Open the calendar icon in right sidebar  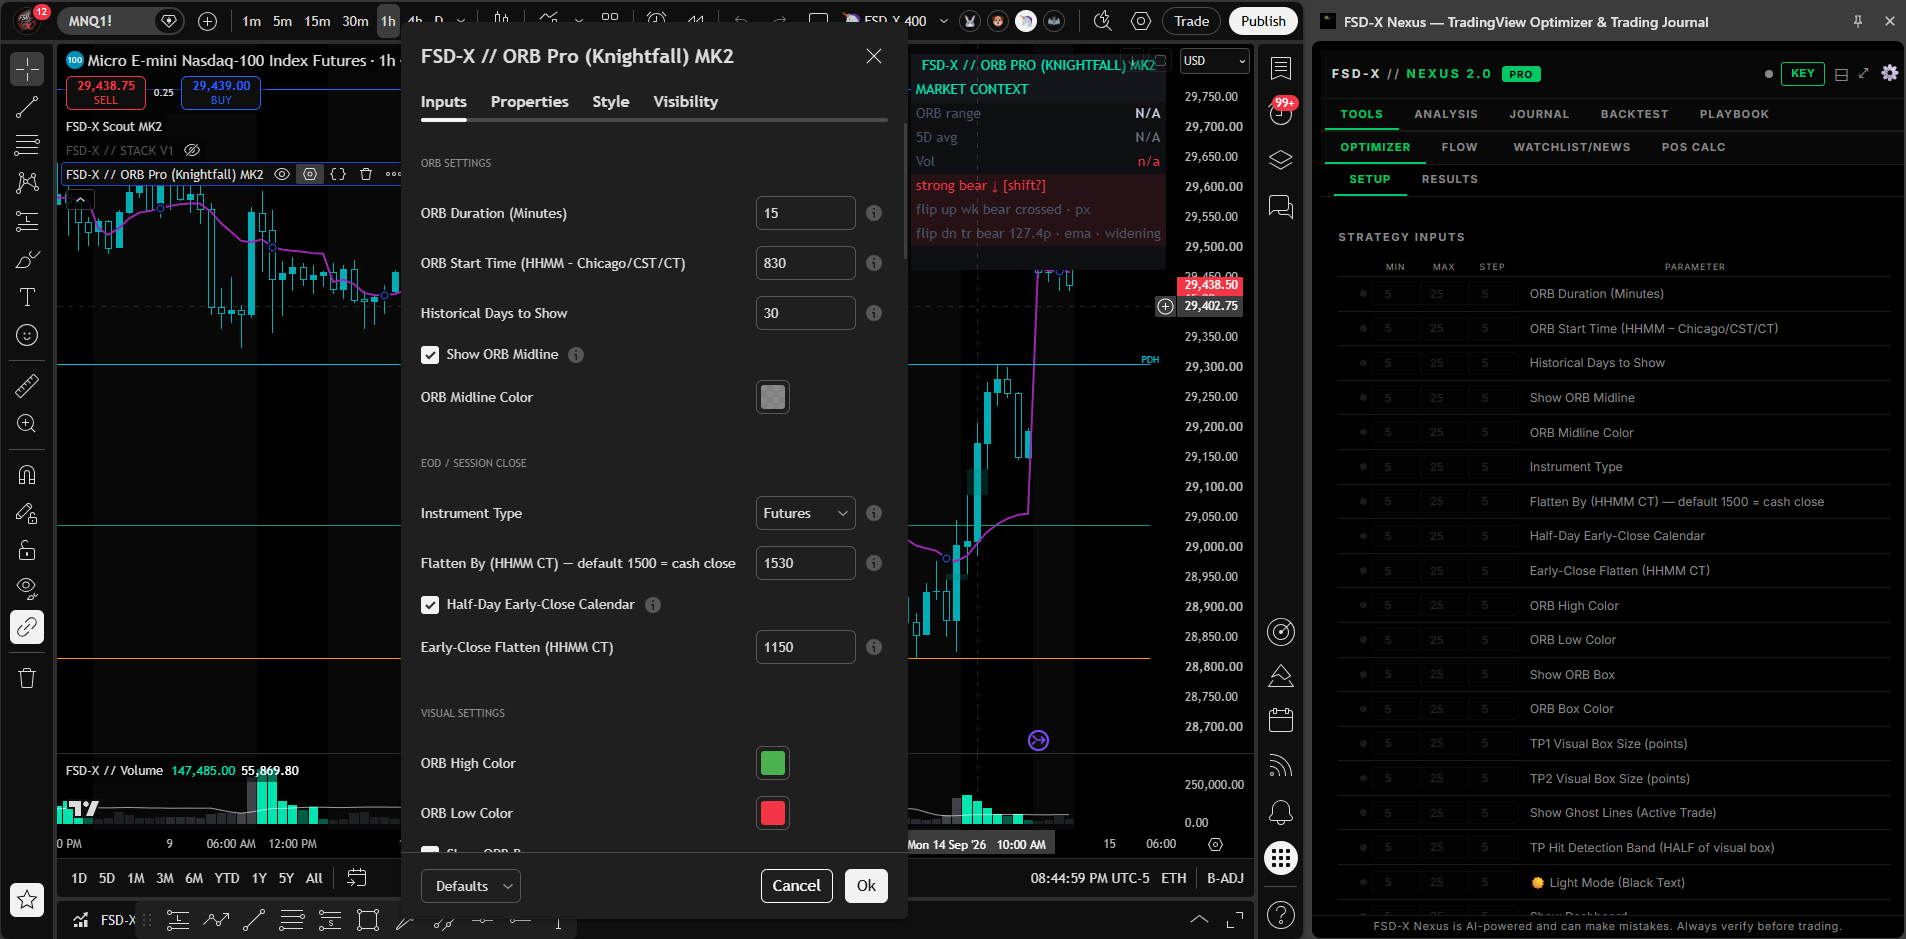(1281, 720)
